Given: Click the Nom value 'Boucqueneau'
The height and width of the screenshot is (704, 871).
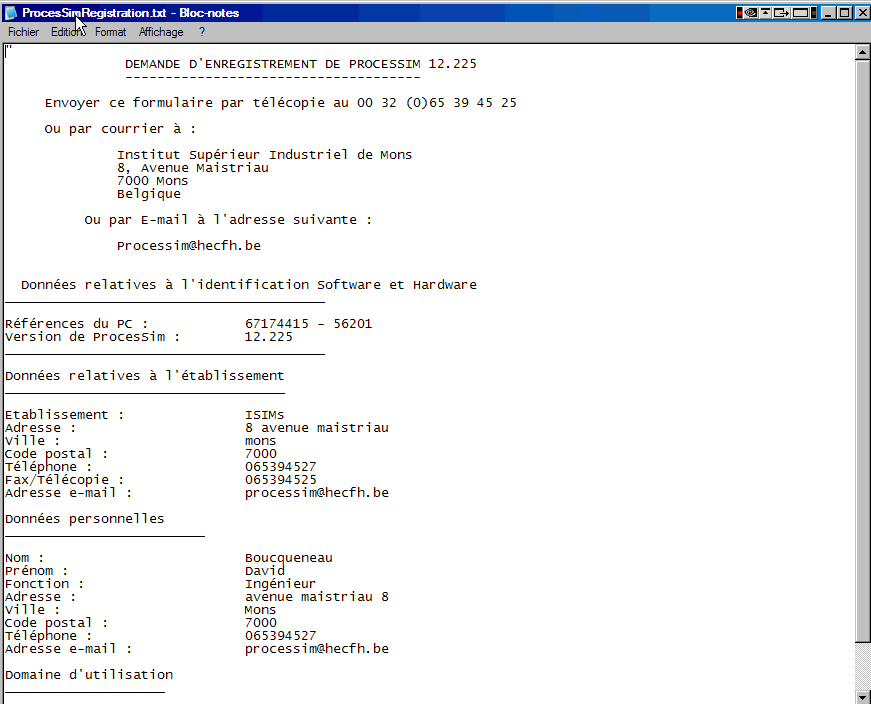Looking at the screenshot, I should click(x=289, y=558).
